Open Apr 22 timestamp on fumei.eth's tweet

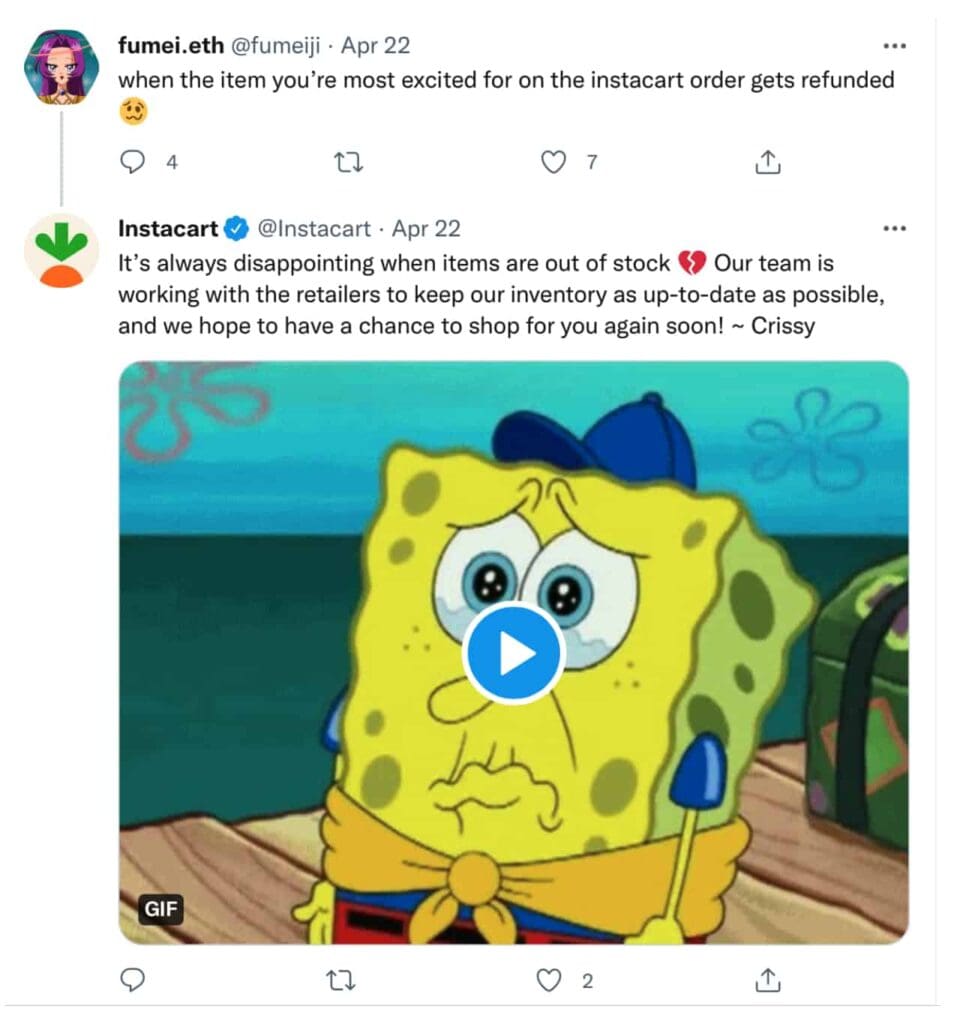tap(375, 46)
